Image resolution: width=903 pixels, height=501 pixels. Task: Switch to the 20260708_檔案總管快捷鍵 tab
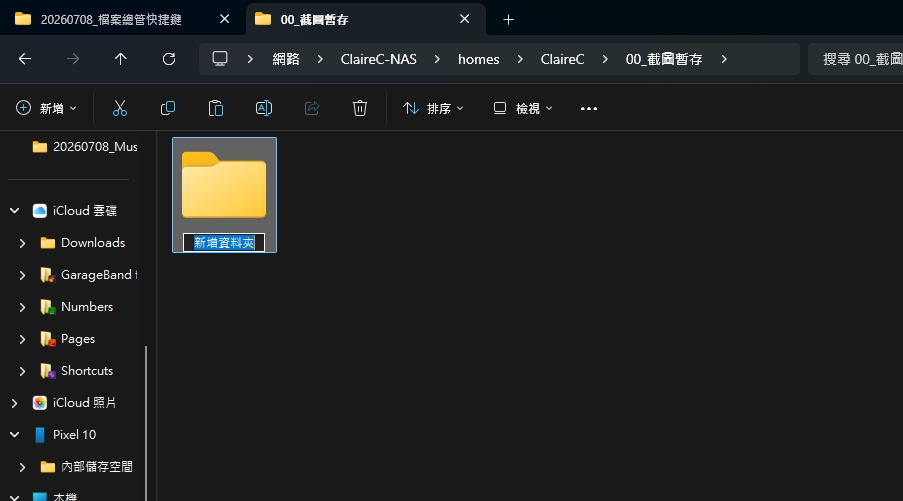click(111, 20)
